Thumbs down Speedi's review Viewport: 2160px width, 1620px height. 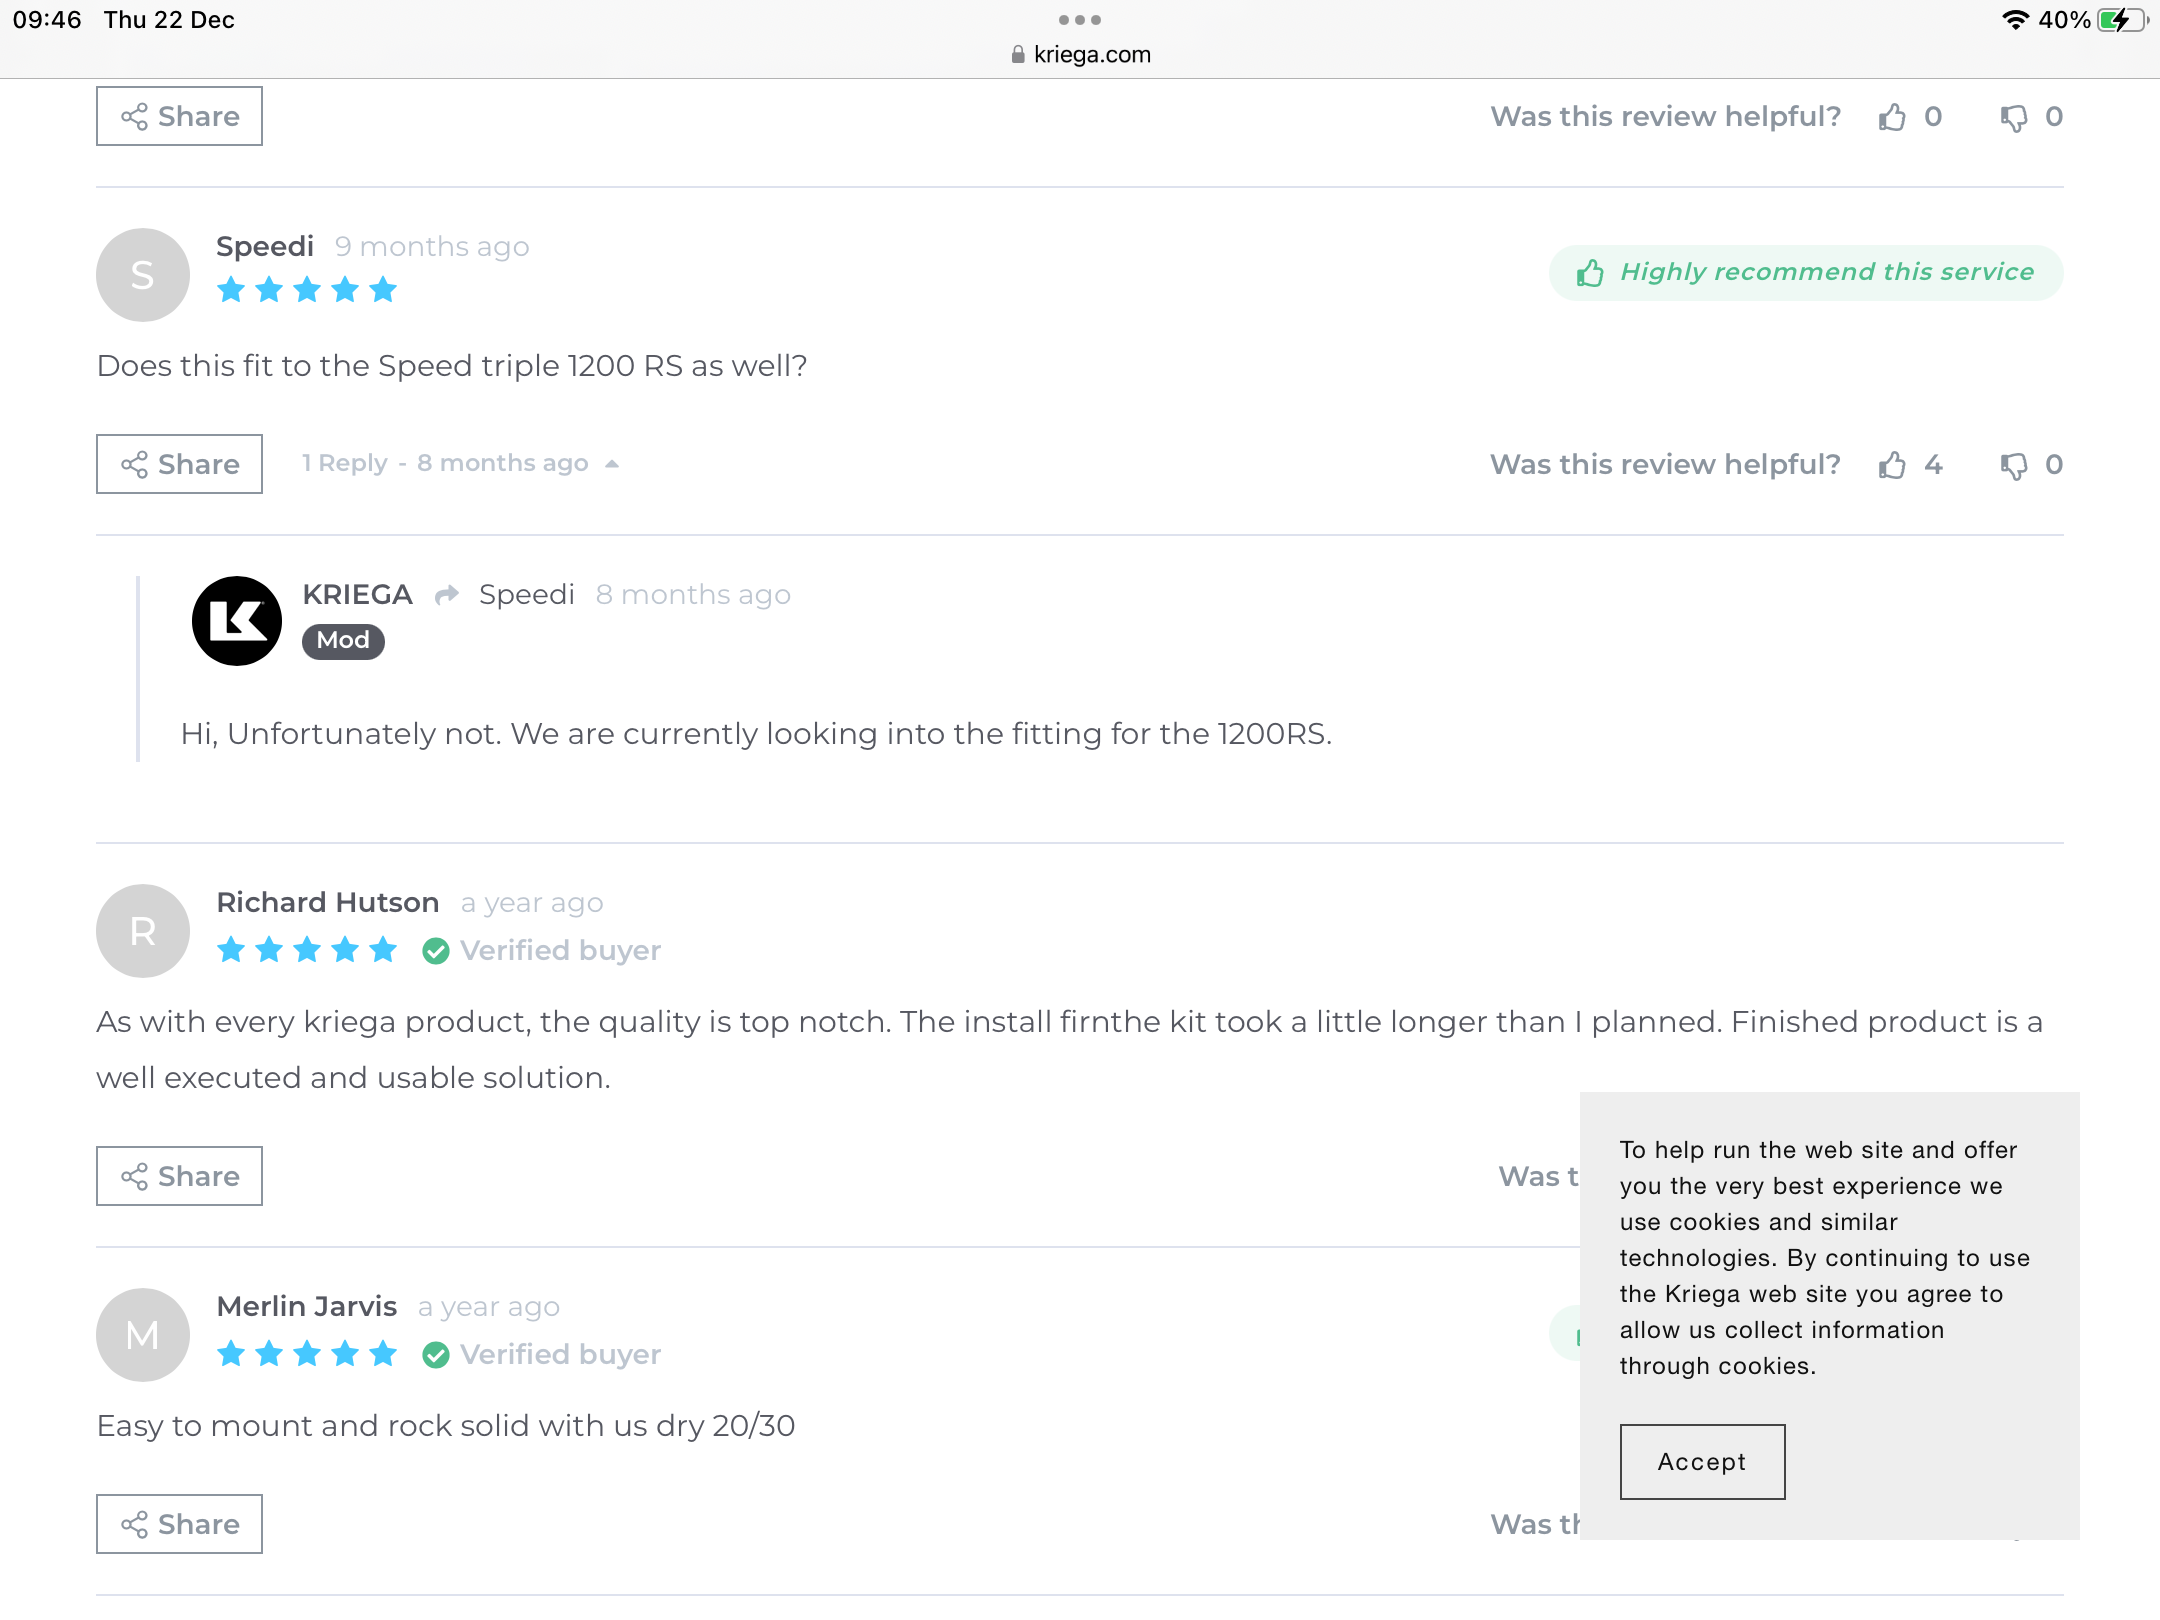pyautogui.click(x=2013, y=465)
